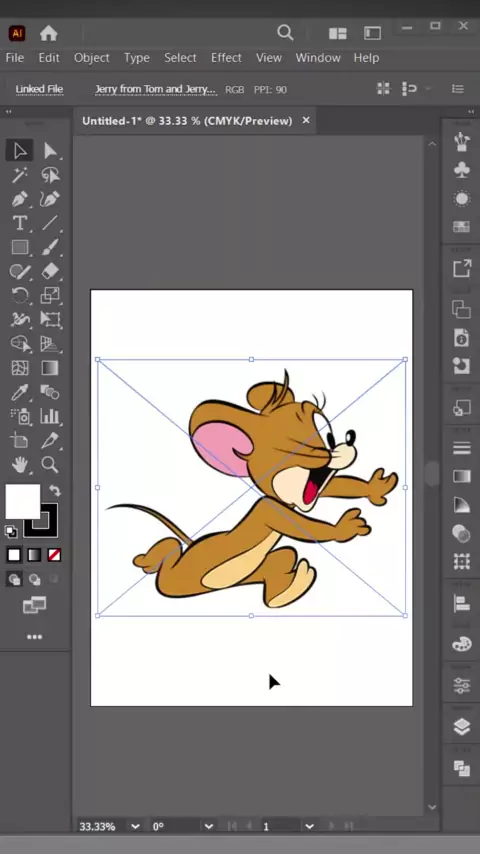Viewport: 480px width, 854px height.
Task: Select the Type tool
Action: (20, 223)
